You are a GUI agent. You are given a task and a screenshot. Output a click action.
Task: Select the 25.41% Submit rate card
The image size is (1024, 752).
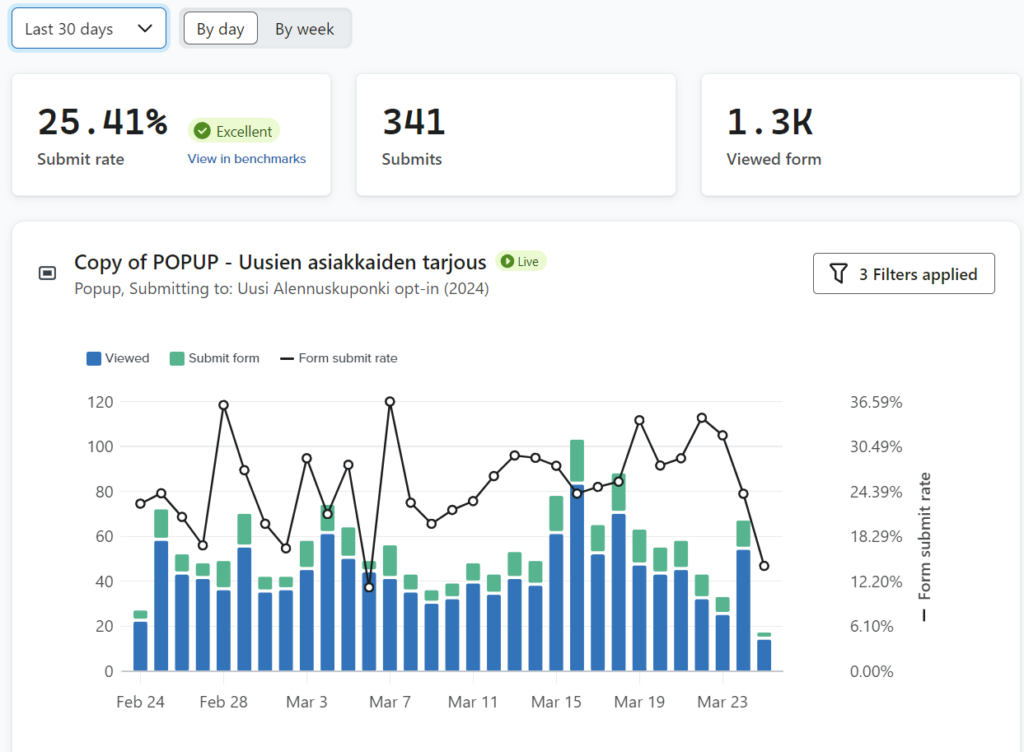pos(171,134)
